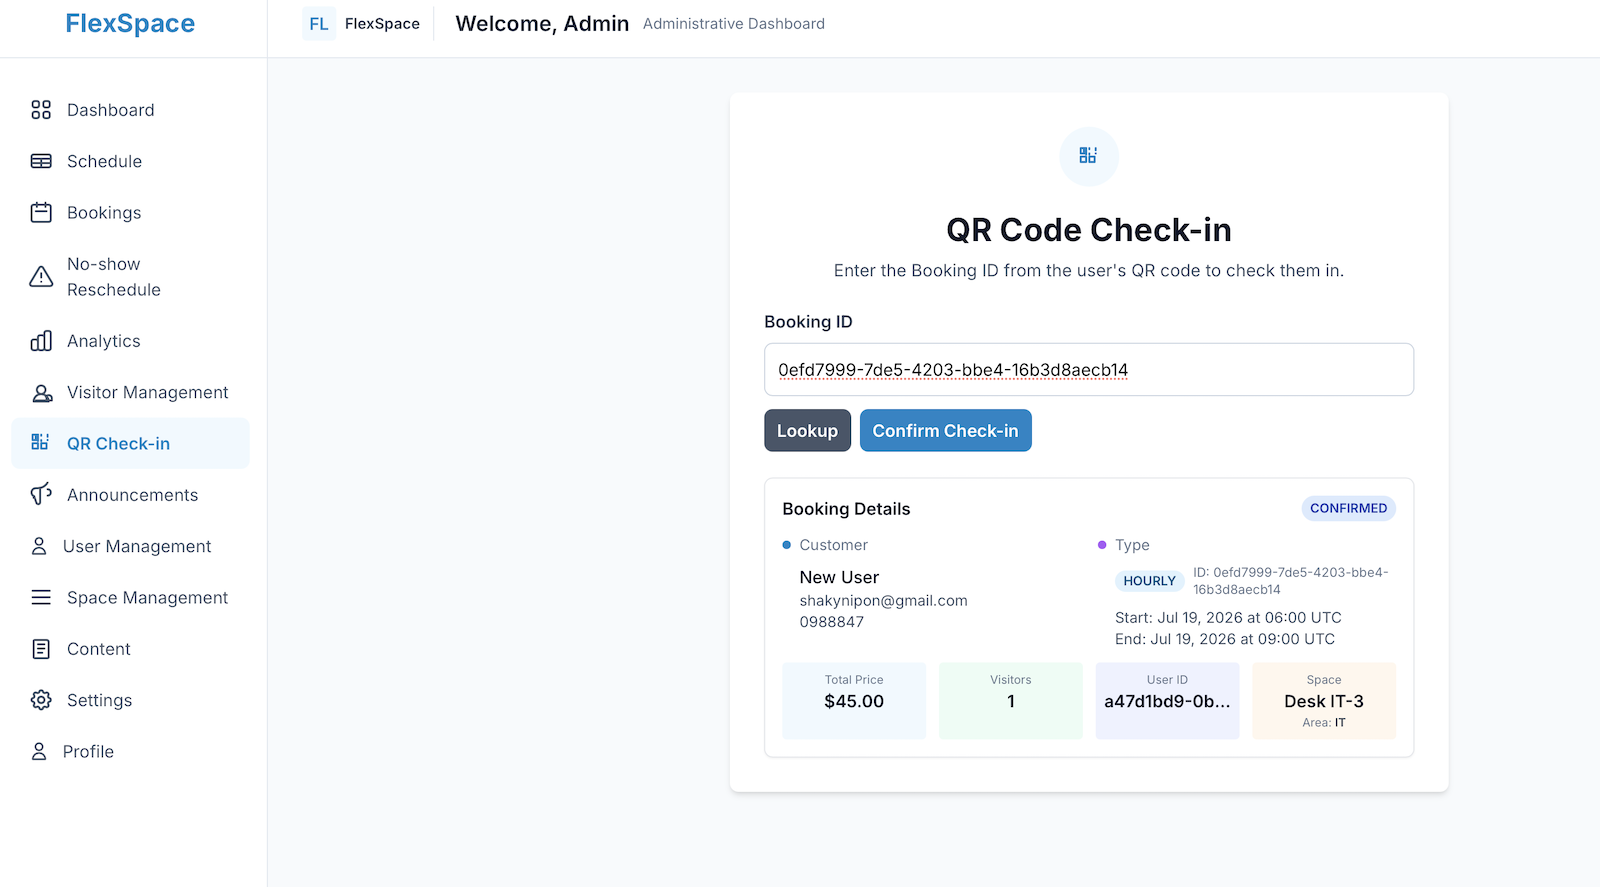Click the Start Jul 19 06:00 UTC line
Image resolution: width=1600 pixels, height=887 pixels.
pos(1228,618)
